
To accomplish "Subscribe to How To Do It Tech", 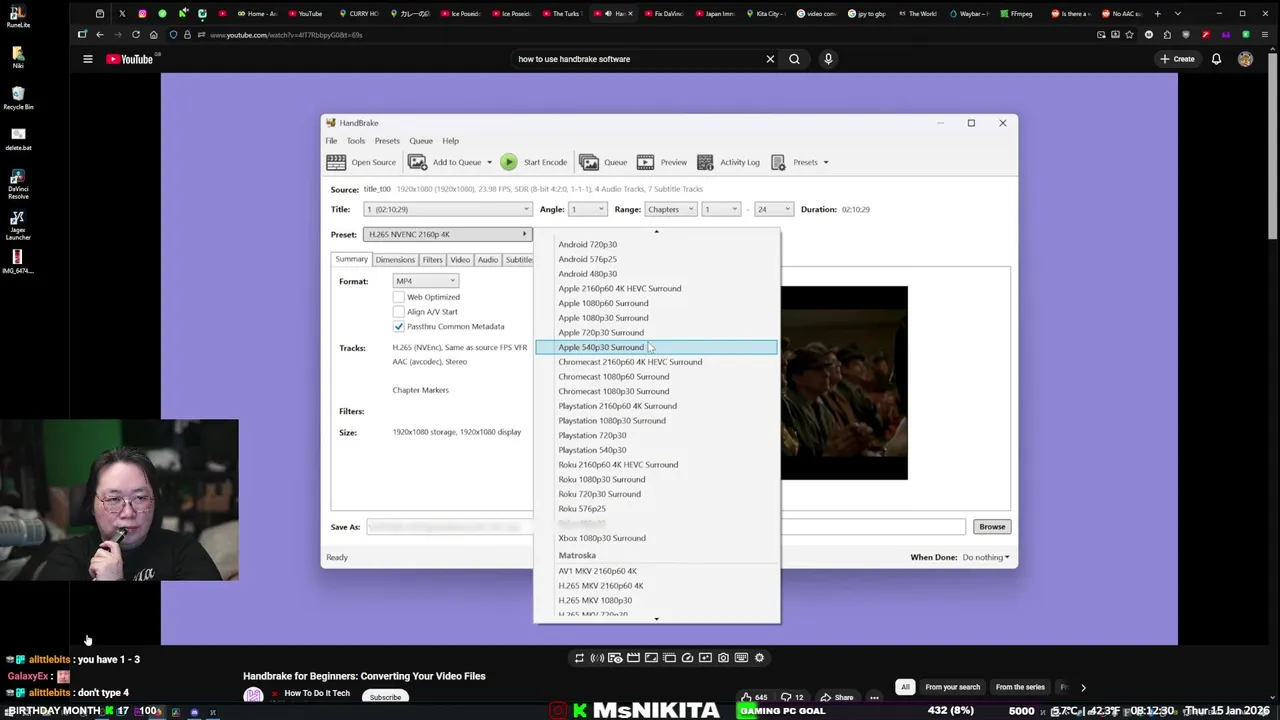I will 385,697.
